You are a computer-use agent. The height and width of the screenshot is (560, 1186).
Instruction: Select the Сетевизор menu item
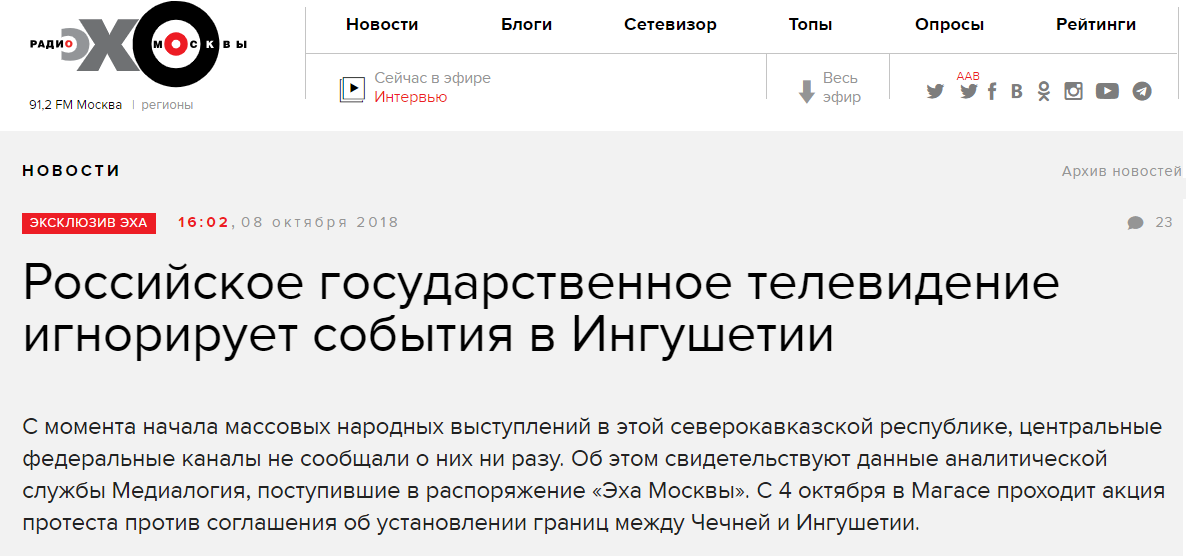pyautogui.click(x=670, y=25)
